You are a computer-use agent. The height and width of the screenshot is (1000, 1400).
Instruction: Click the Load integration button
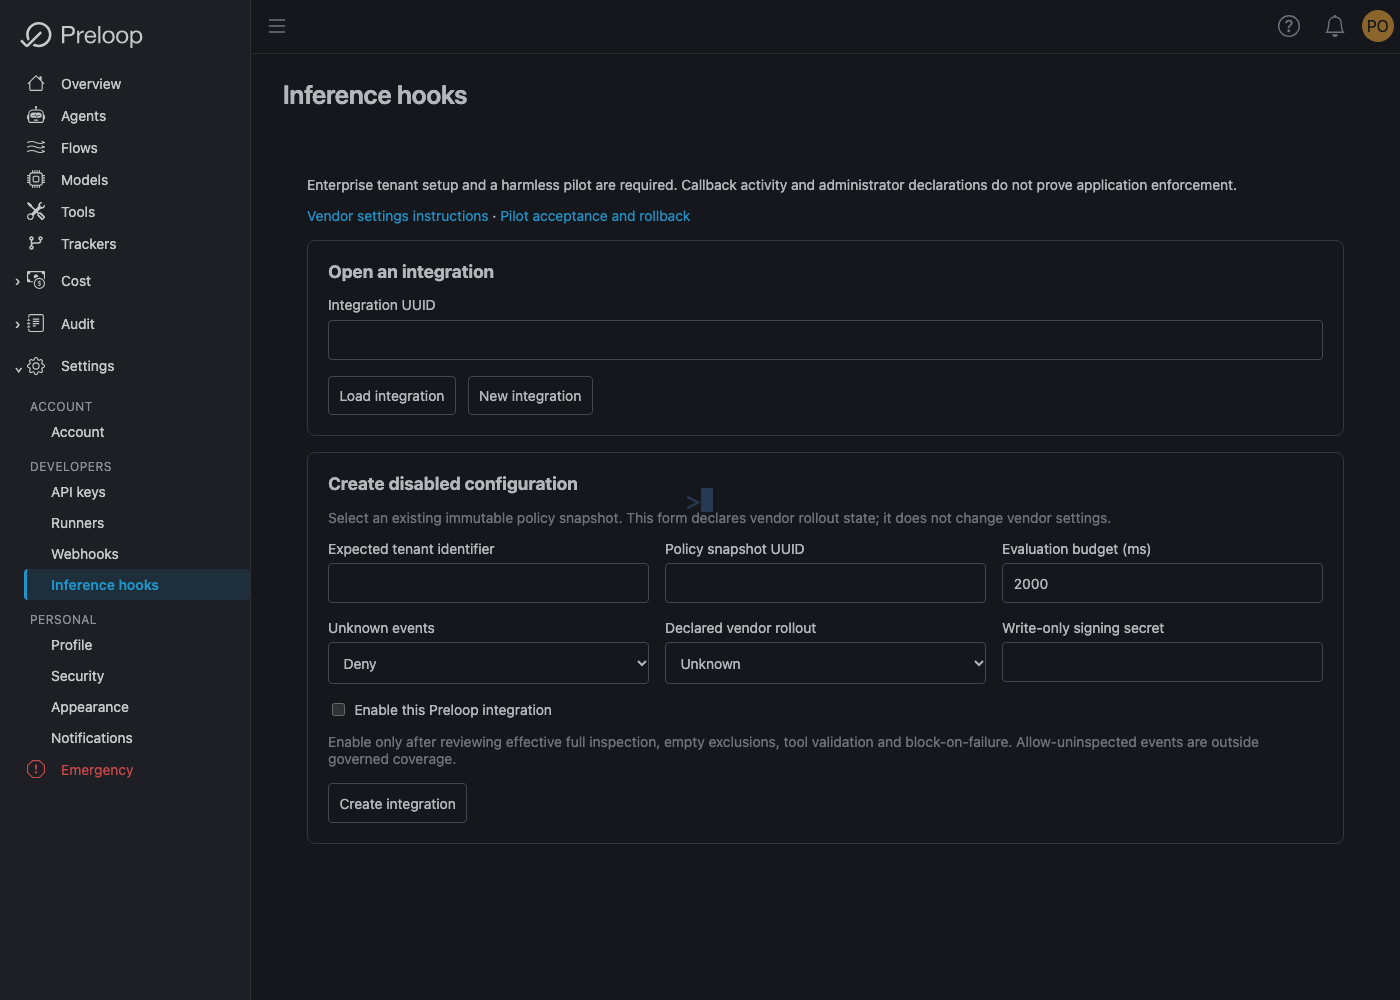(392, 396)
